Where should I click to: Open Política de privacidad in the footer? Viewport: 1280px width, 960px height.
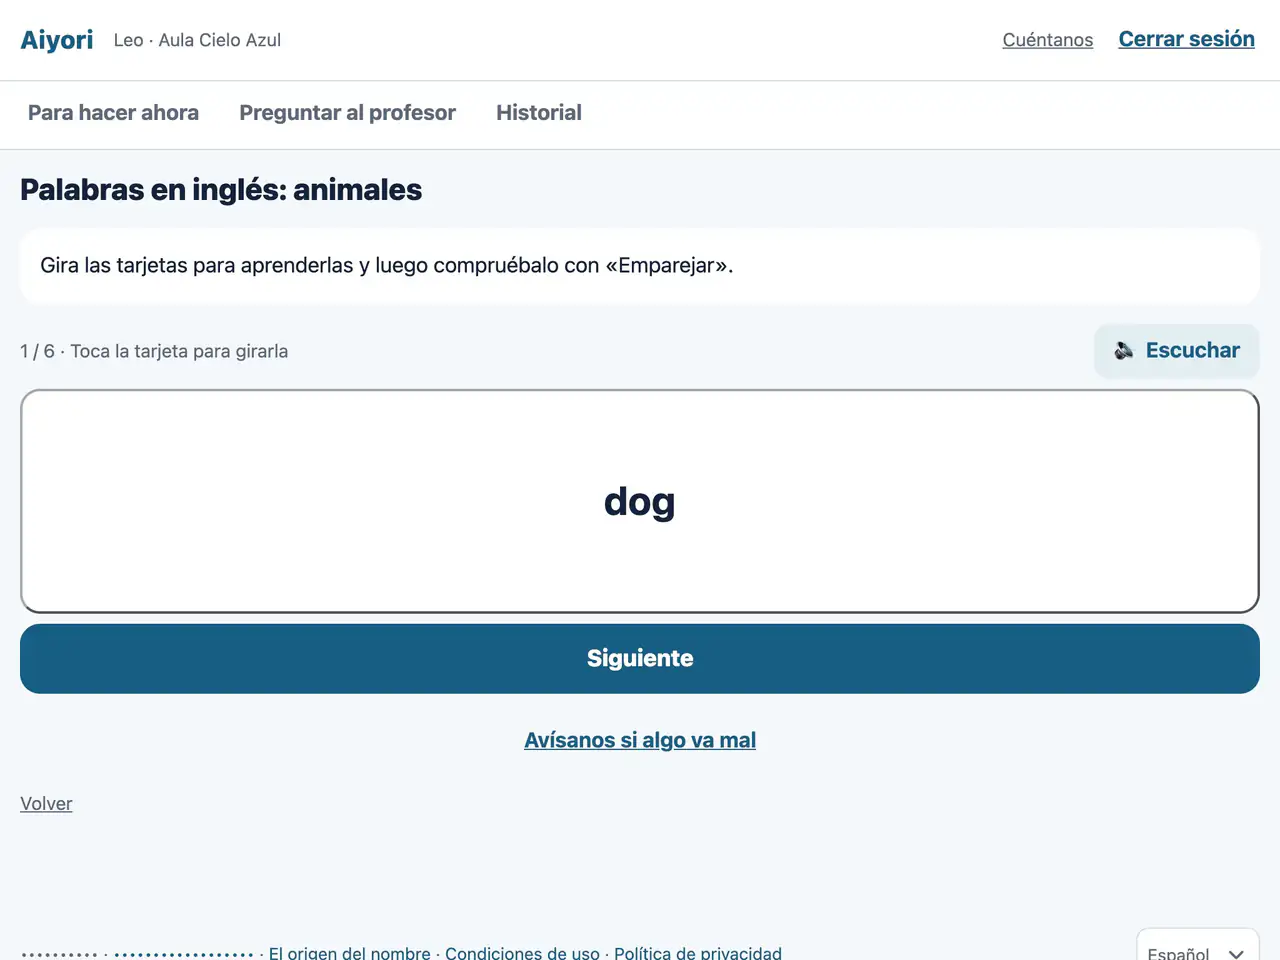pos(698,953)
